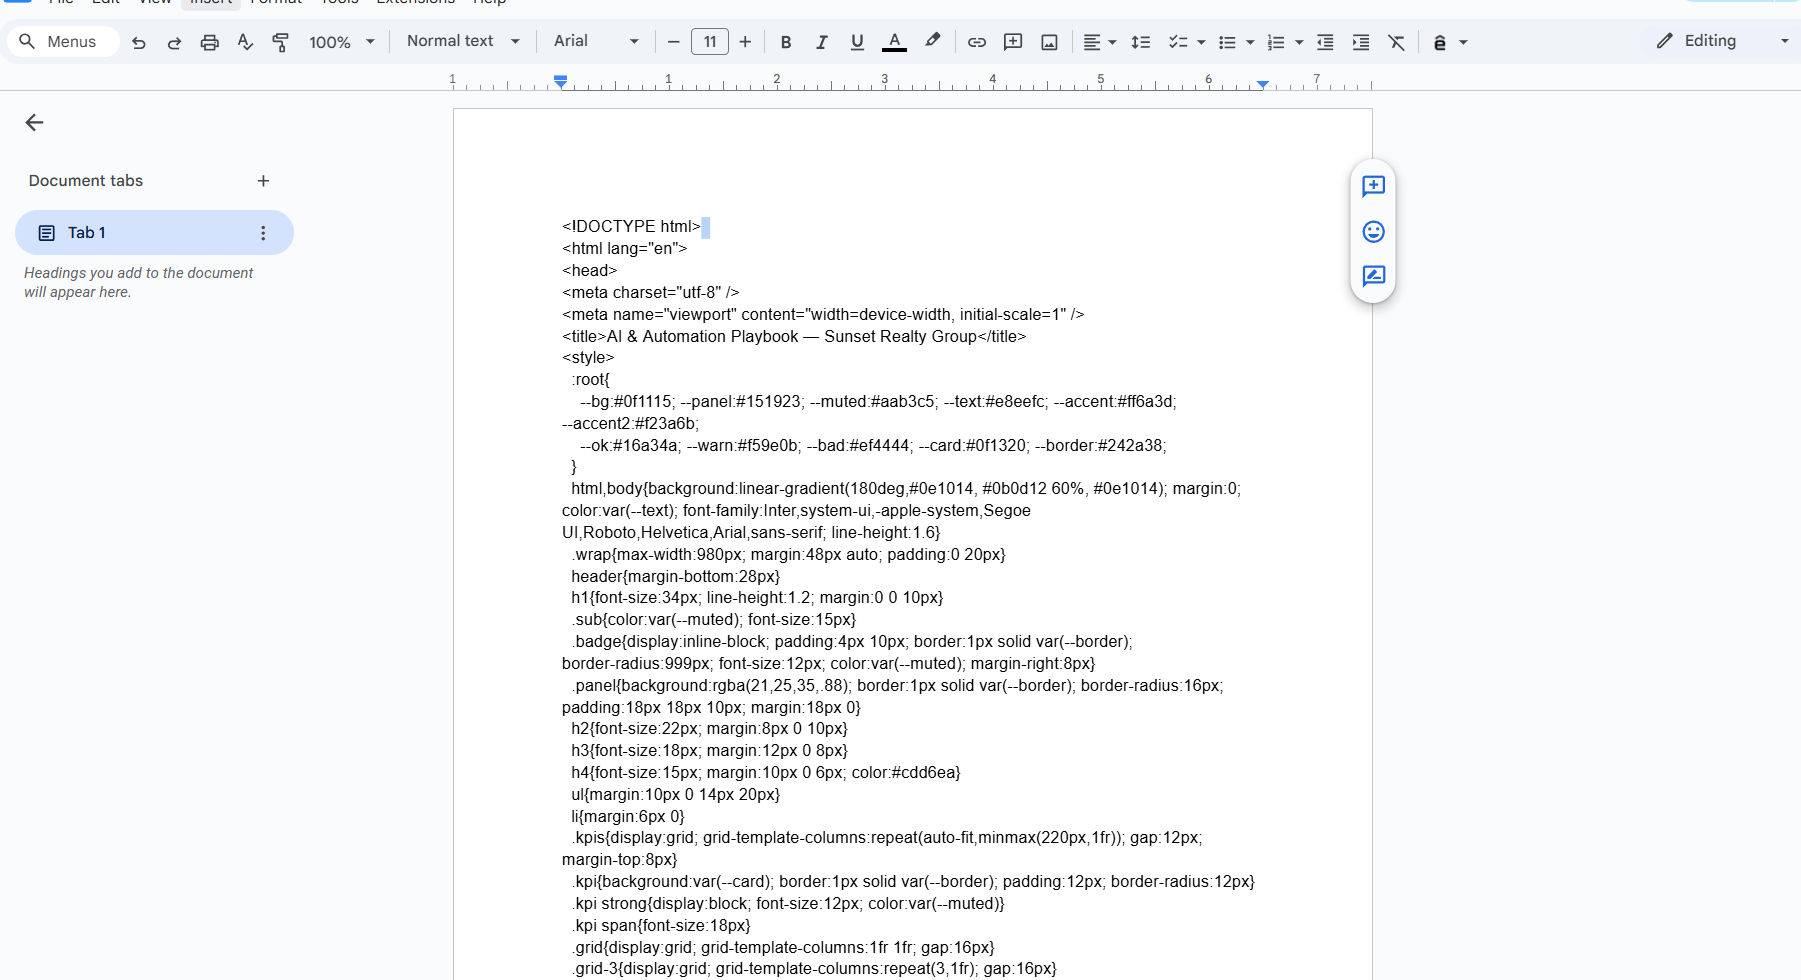
Task: Print the document
Action: pyautogui.click(x=209, y=42)
